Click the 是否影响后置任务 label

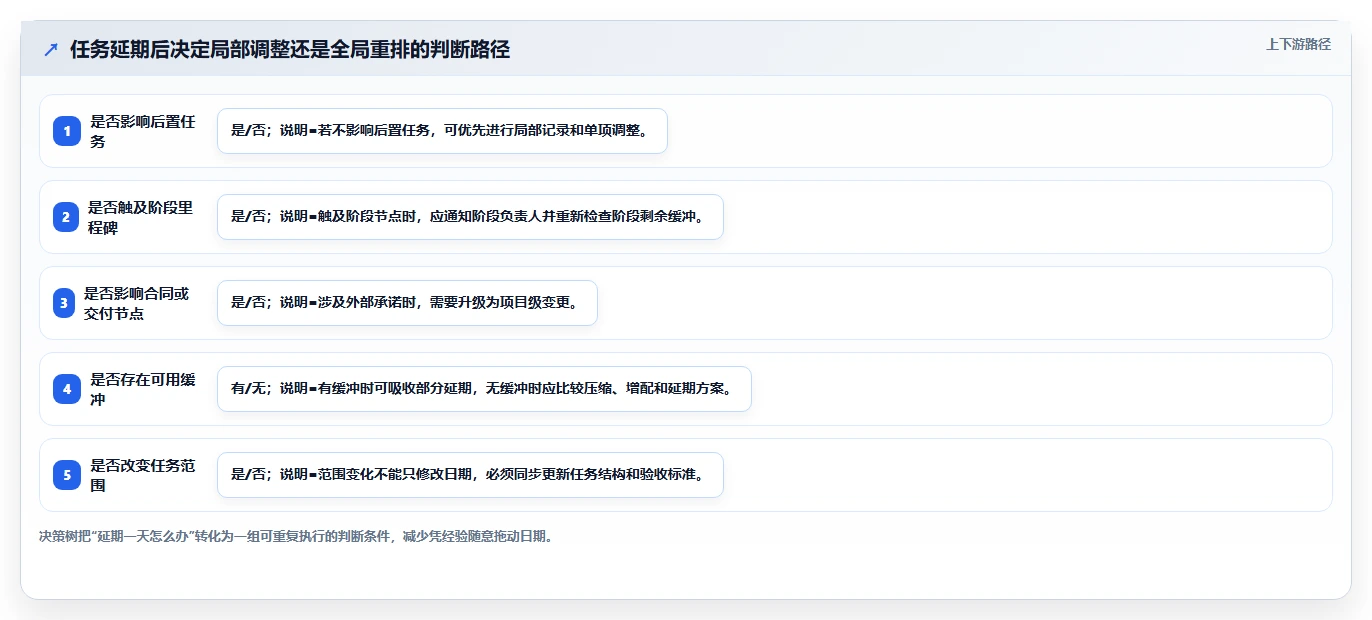click(x=143, y=131)
